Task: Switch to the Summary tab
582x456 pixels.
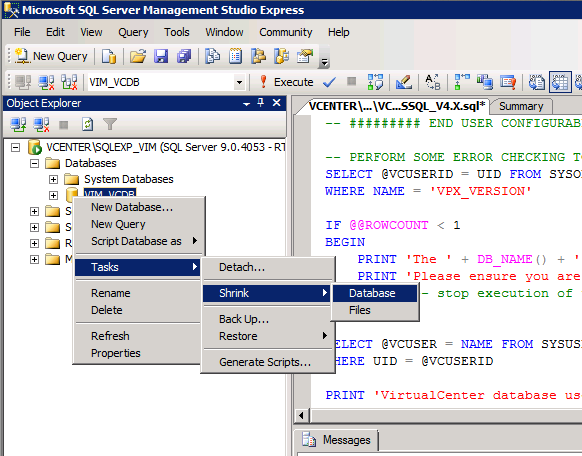Action: pos(521,106)
